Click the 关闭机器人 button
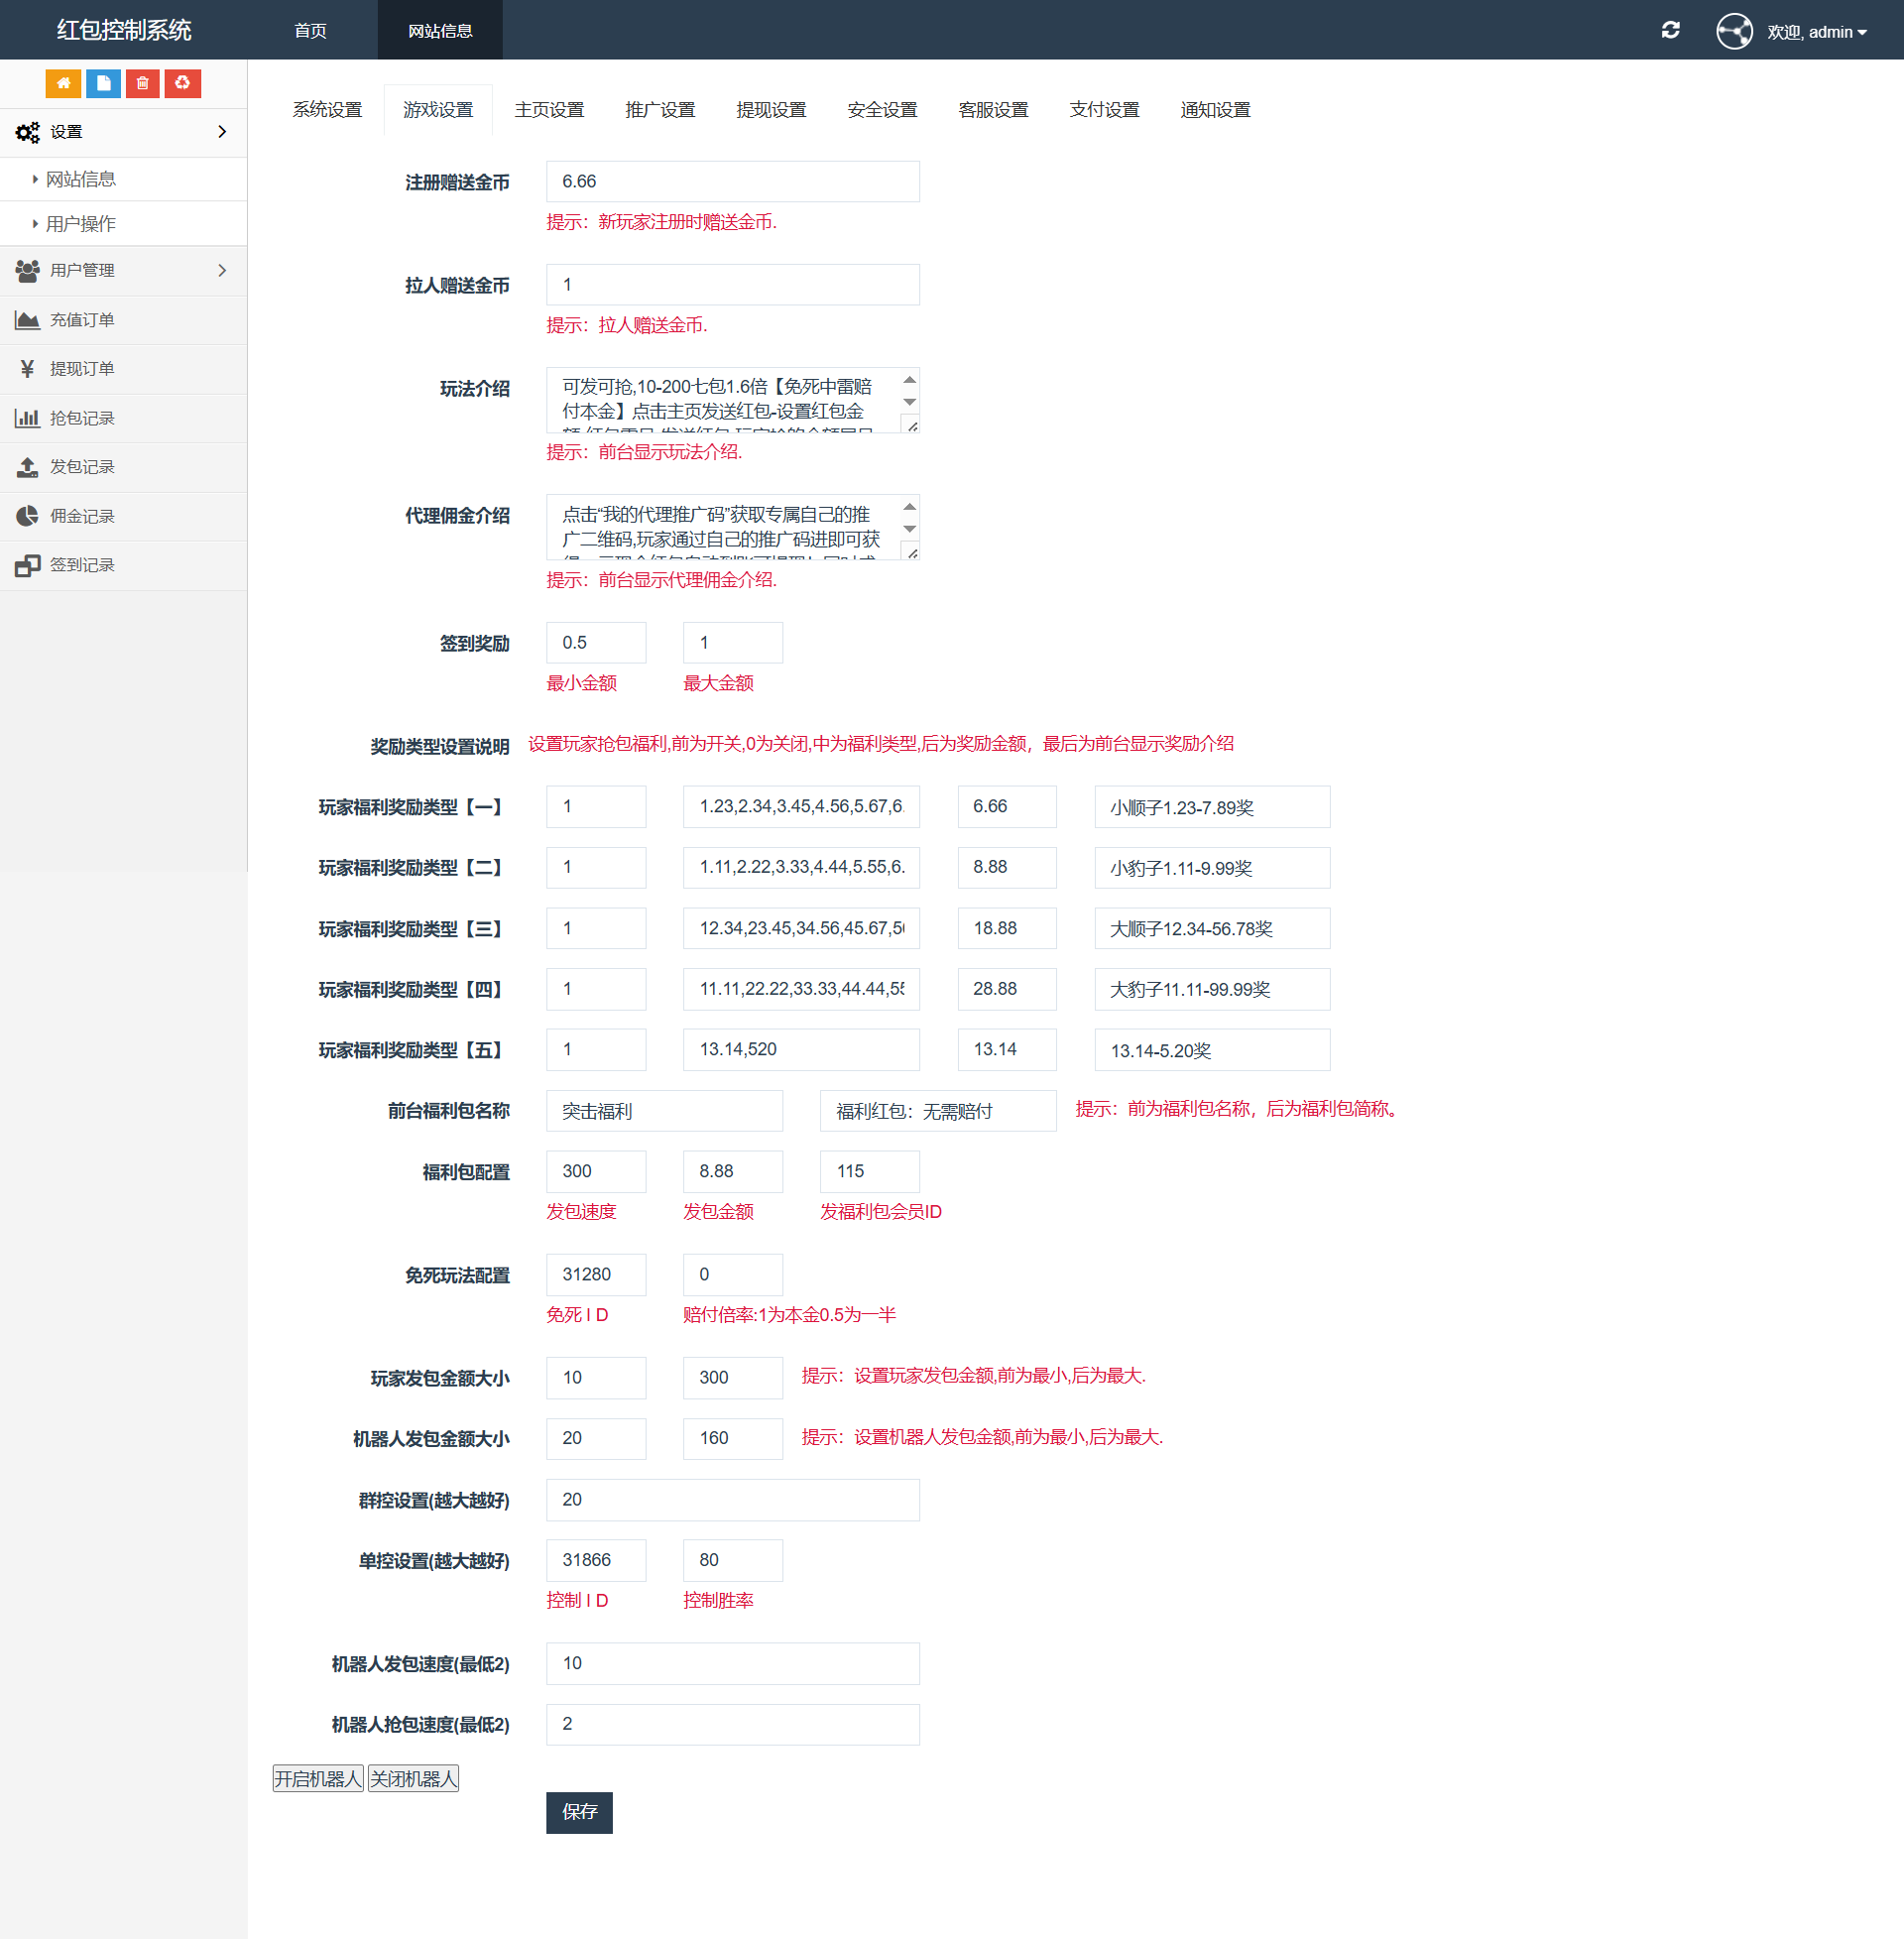 click(x=413, y=1778)
